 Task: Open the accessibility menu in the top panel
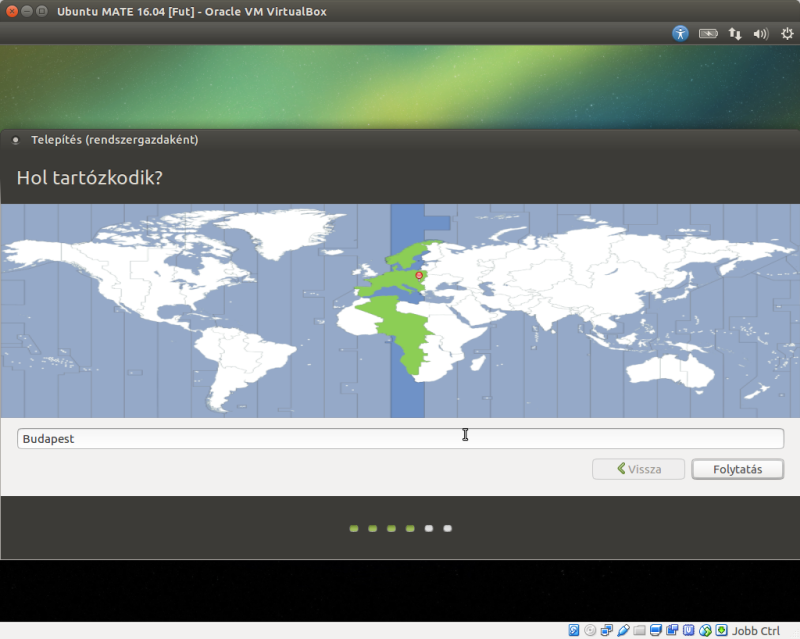point(680,34)
